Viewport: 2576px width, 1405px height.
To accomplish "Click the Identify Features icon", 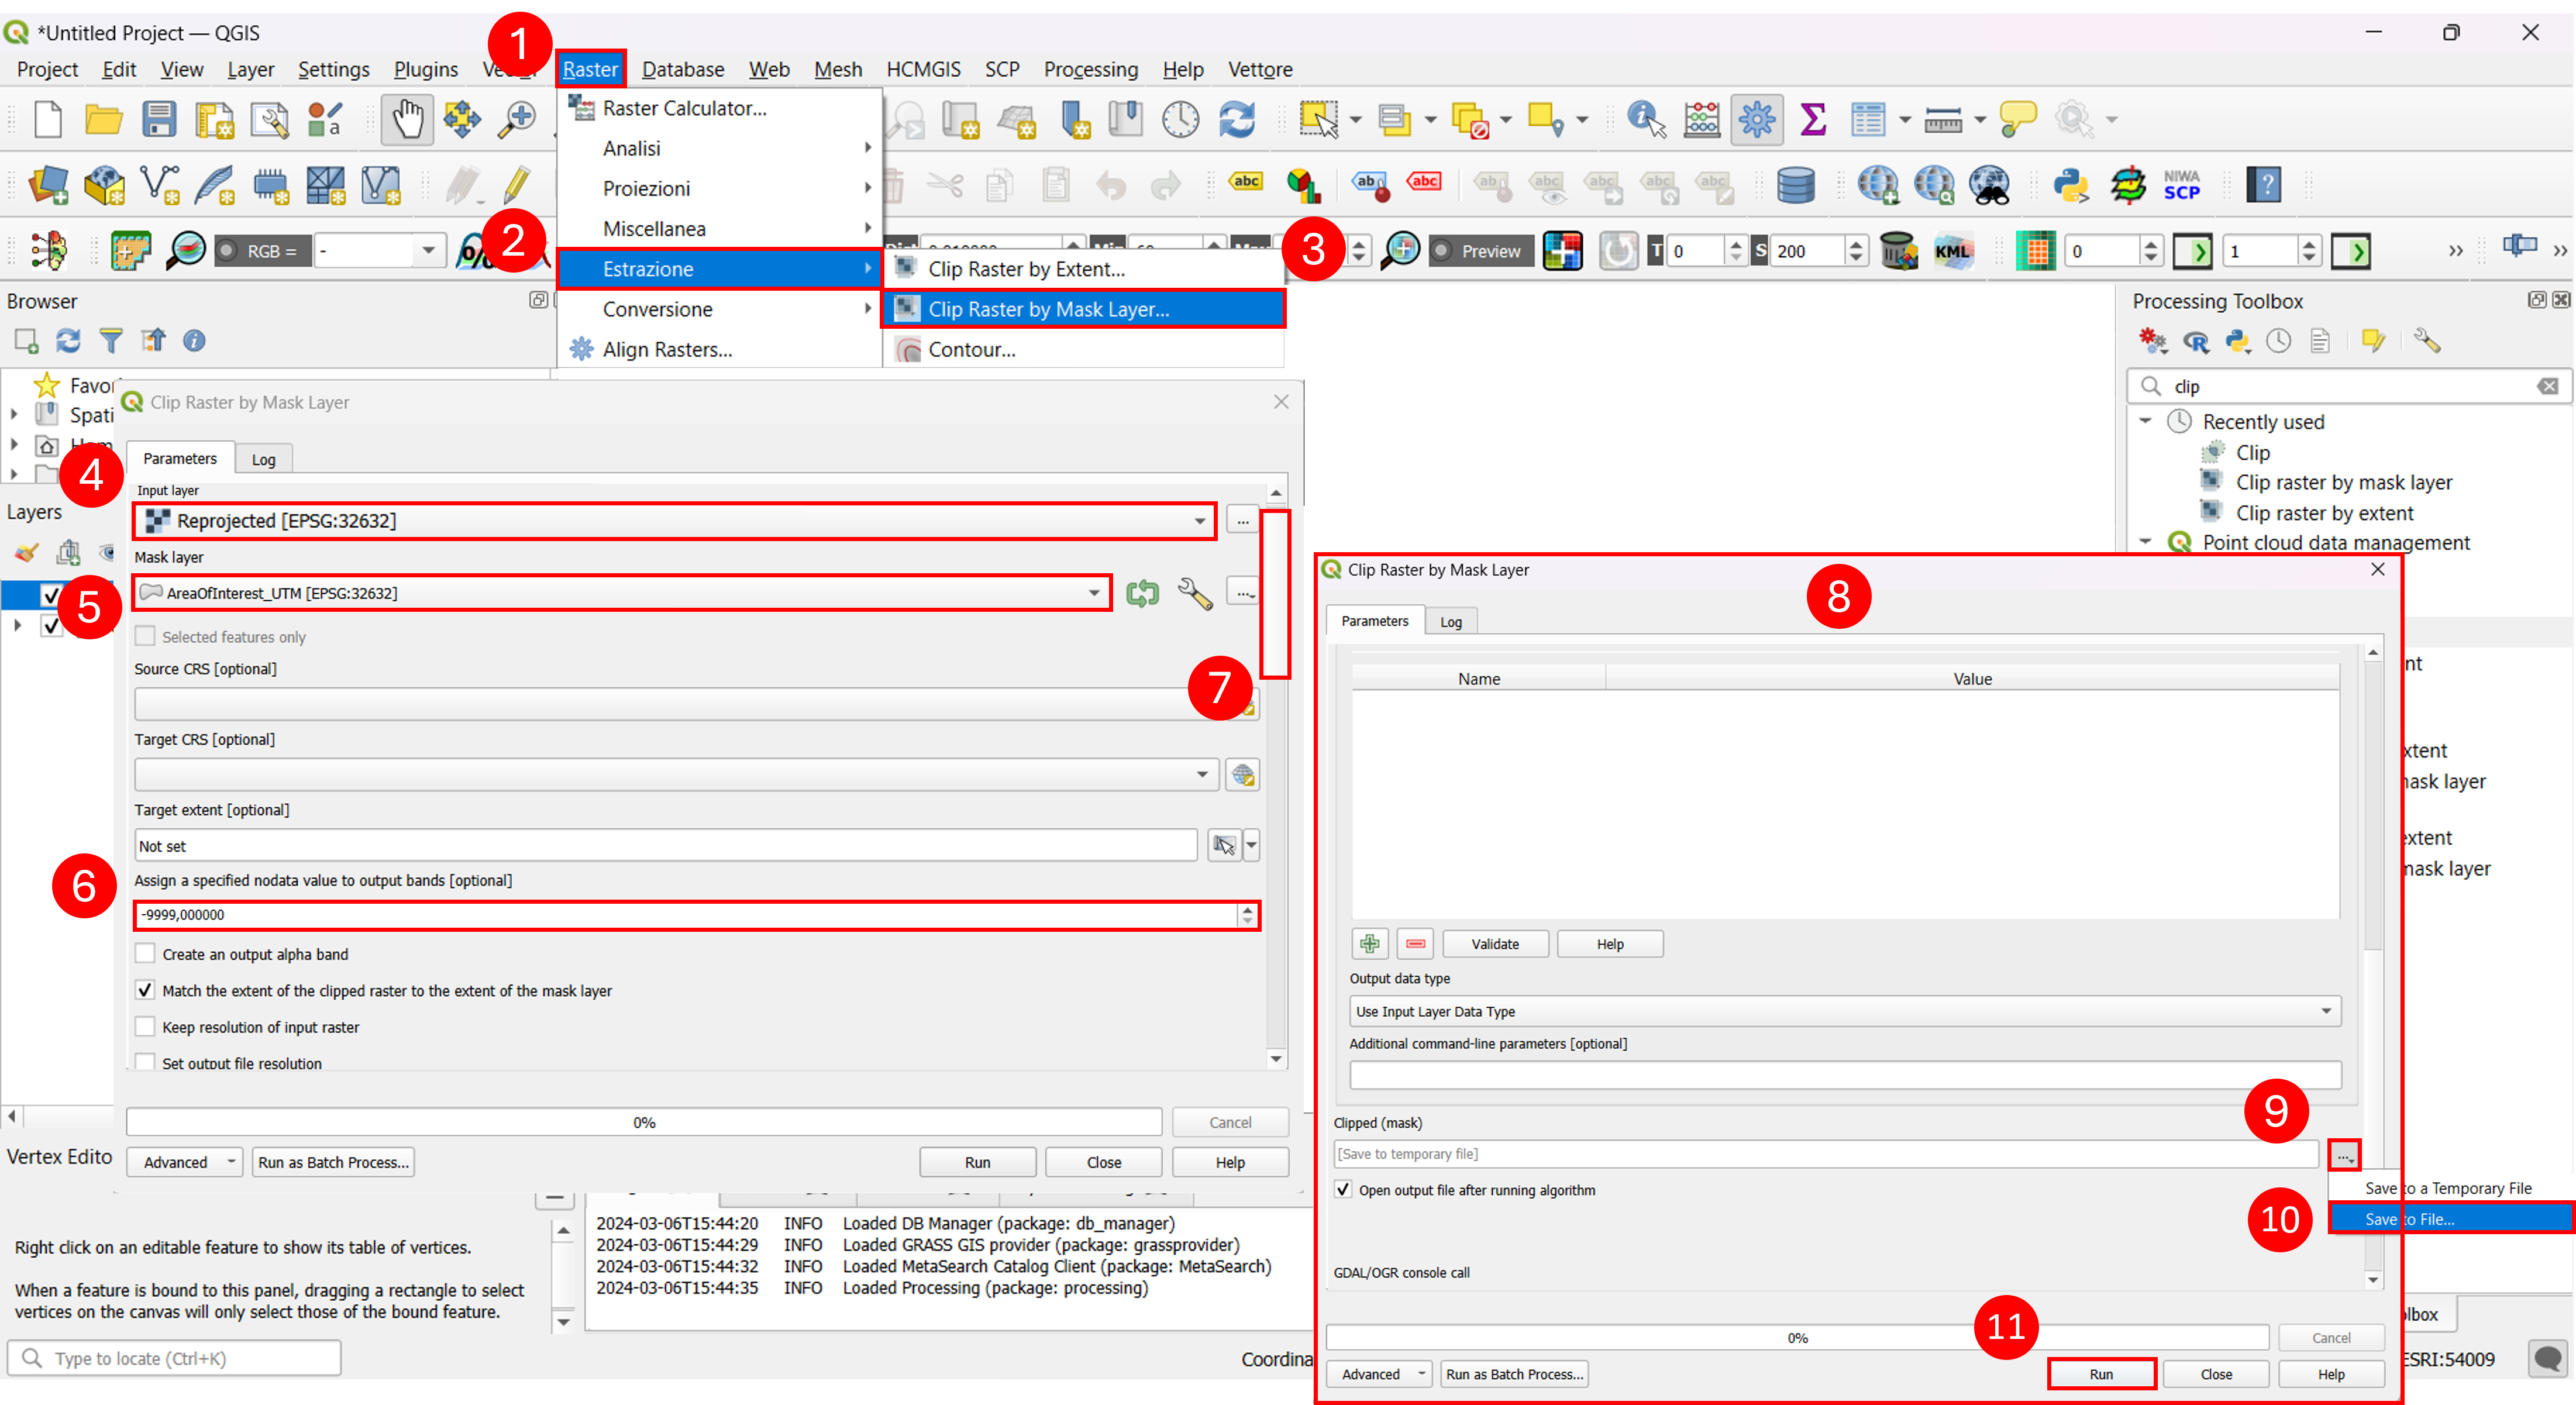I will tap(1645, 120).
